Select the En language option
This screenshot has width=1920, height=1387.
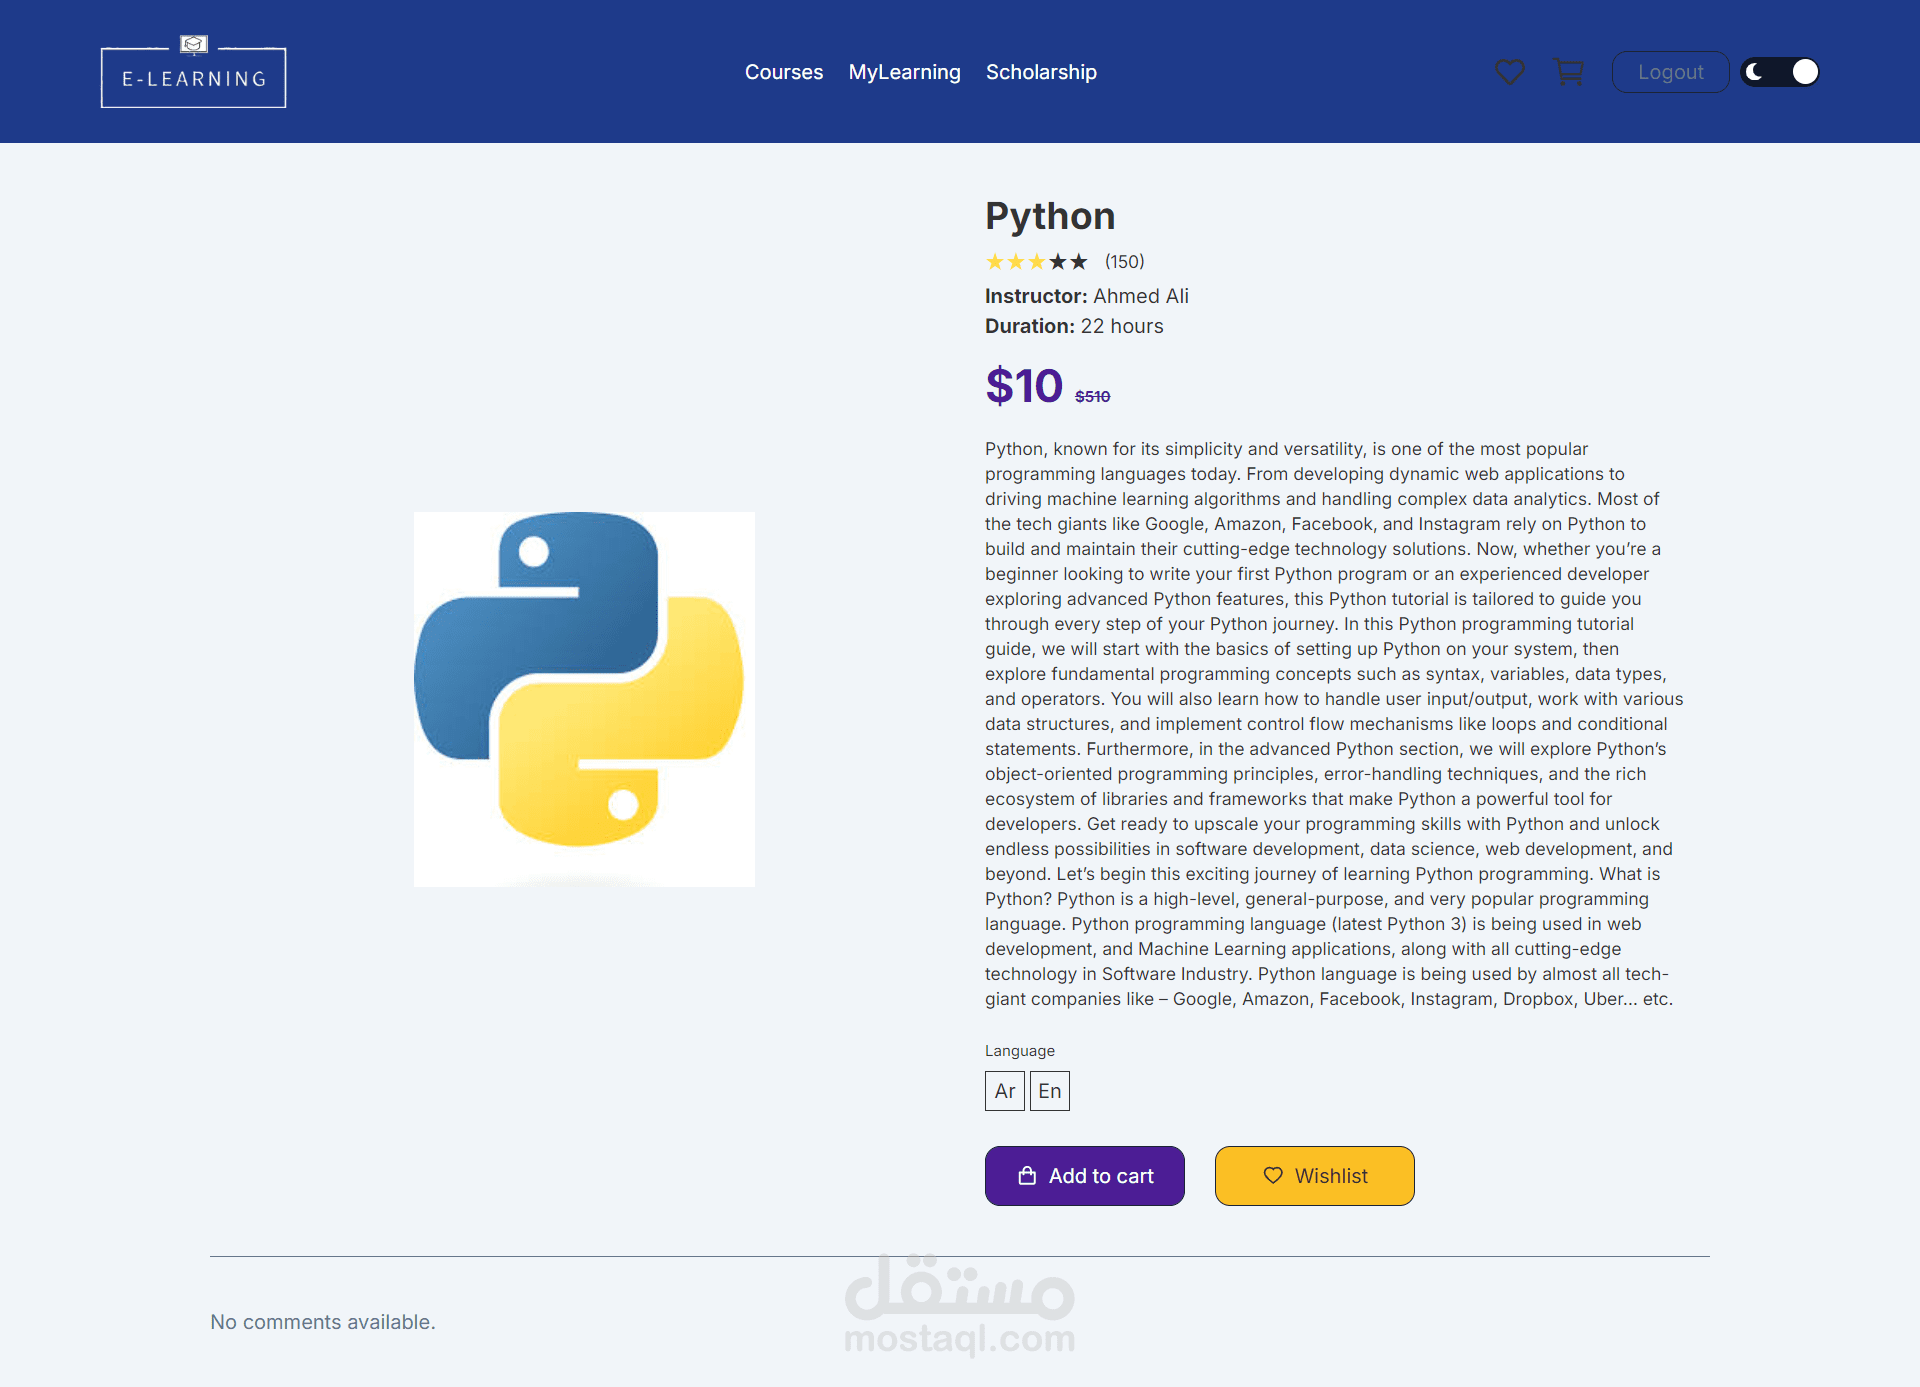(x=1049, y=1091)
